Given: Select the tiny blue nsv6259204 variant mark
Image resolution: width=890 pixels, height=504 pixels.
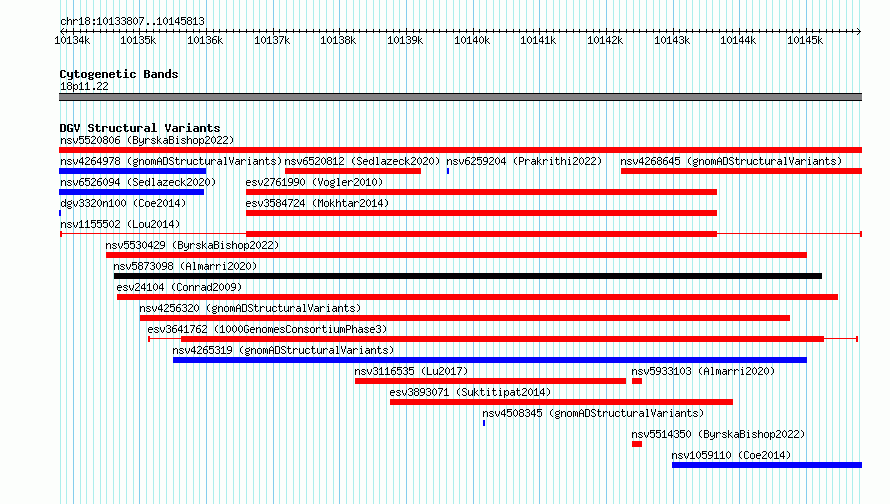Looking at the screenshot, I should [448, 171].
